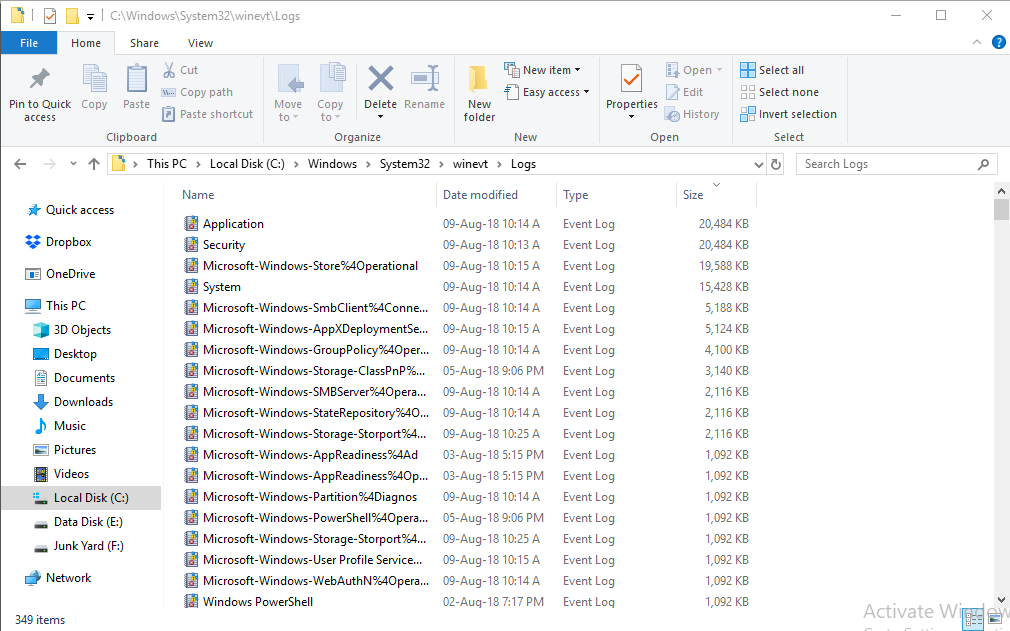This screenshot has height=631, width=1010.
Task: Click the Copy icon in the ribbon
Action: coord(95,91)
